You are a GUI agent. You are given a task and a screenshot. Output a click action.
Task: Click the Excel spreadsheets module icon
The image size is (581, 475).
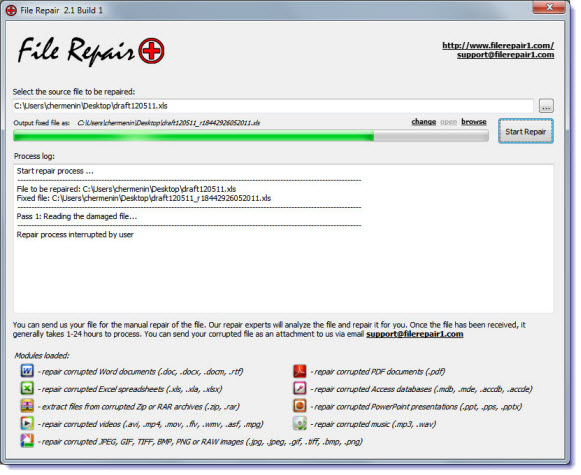[27, 388]
